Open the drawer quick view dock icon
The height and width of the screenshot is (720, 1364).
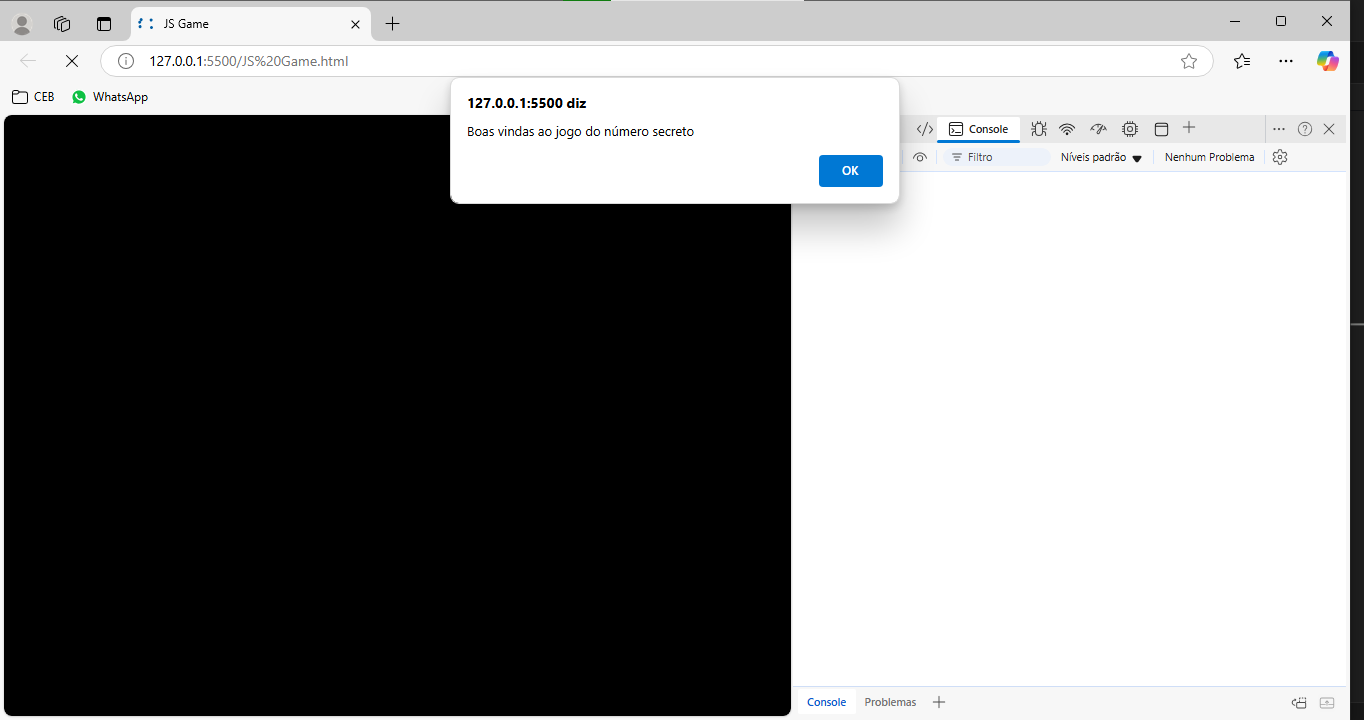1300,703
